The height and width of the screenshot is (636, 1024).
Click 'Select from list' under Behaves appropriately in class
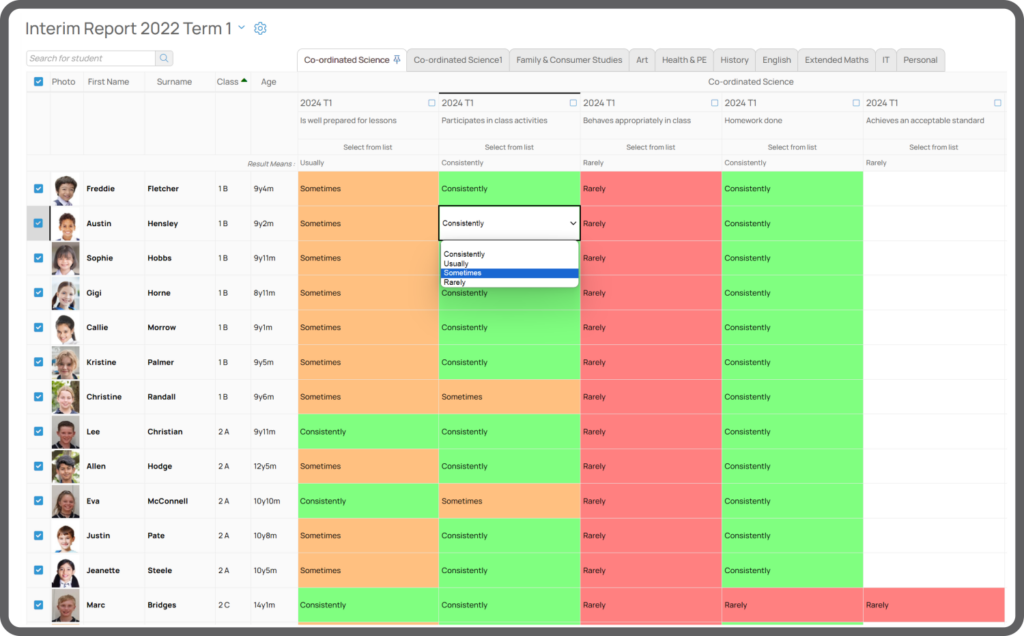(x=651, y=147)
